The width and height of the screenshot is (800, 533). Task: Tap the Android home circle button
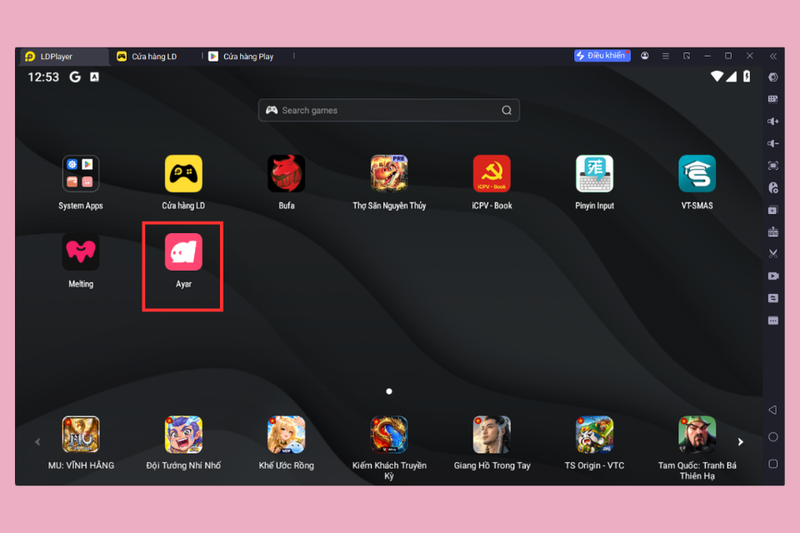click(x=773, y=437)
